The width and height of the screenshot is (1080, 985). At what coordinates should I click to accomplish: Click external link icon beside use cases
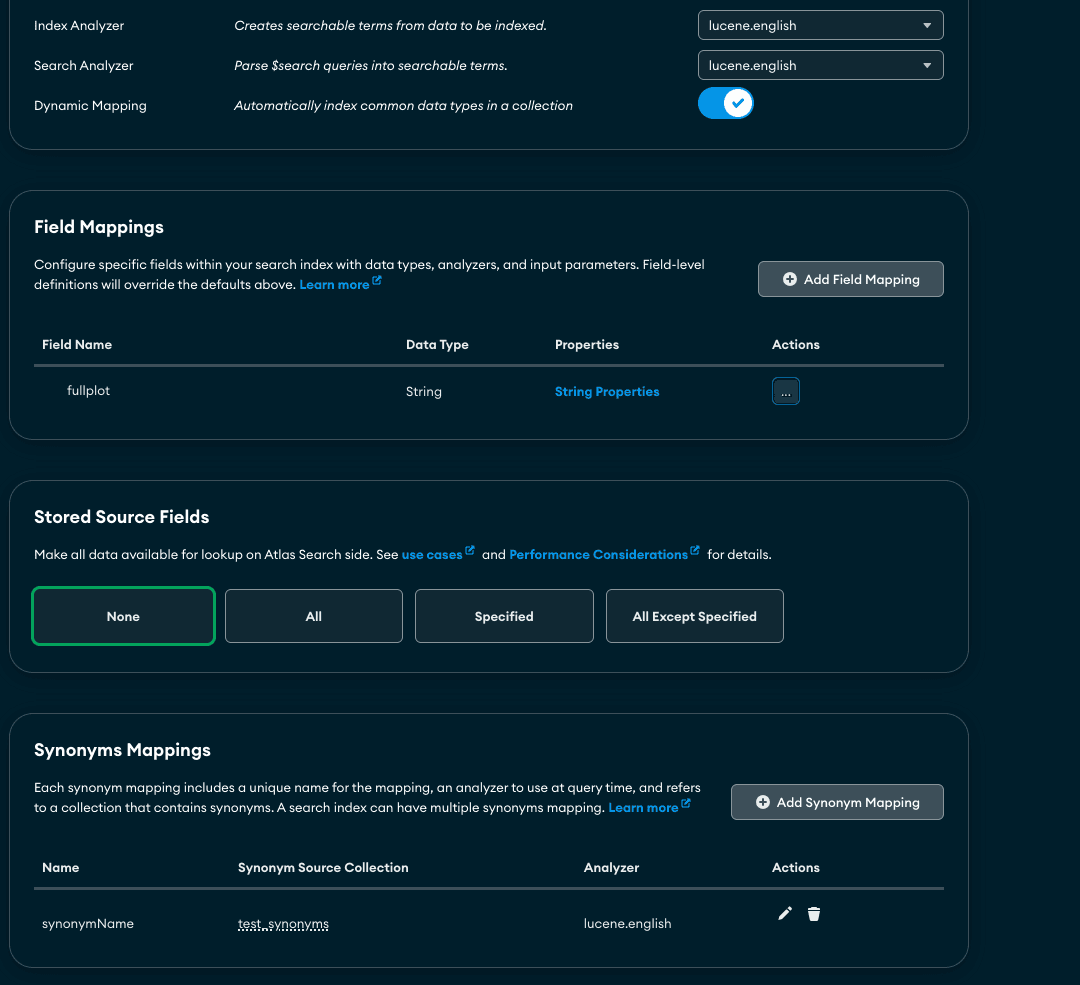click(470, 552)
